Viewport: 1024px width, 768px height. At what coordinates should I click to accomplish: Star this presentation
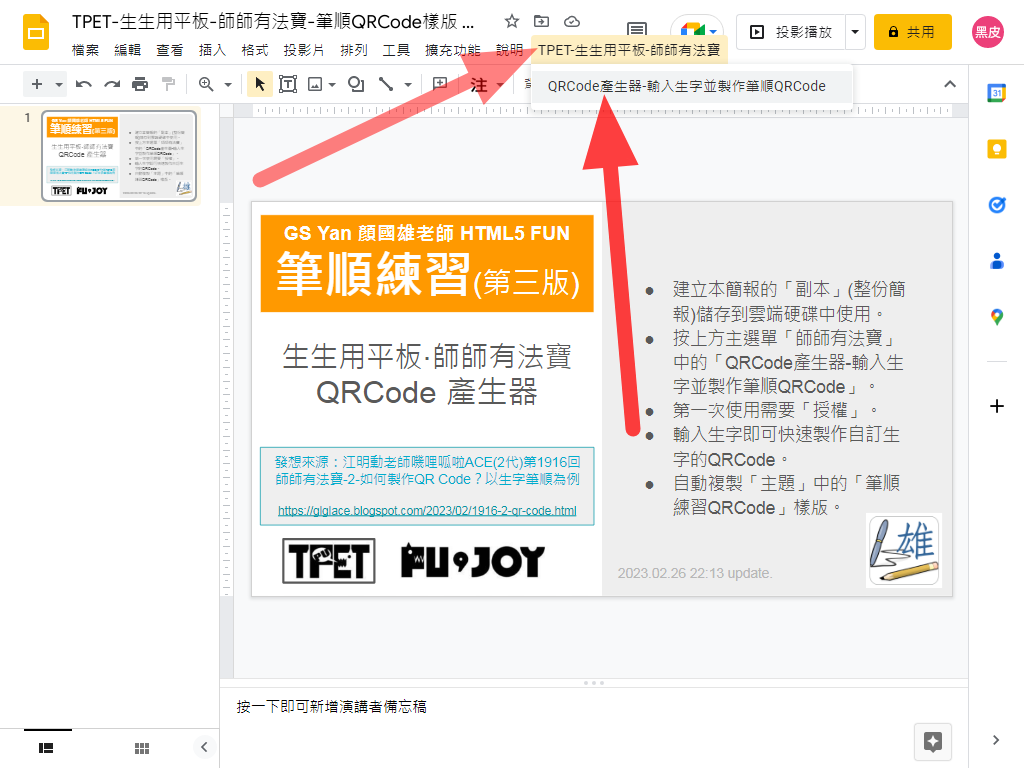[511, 22]
